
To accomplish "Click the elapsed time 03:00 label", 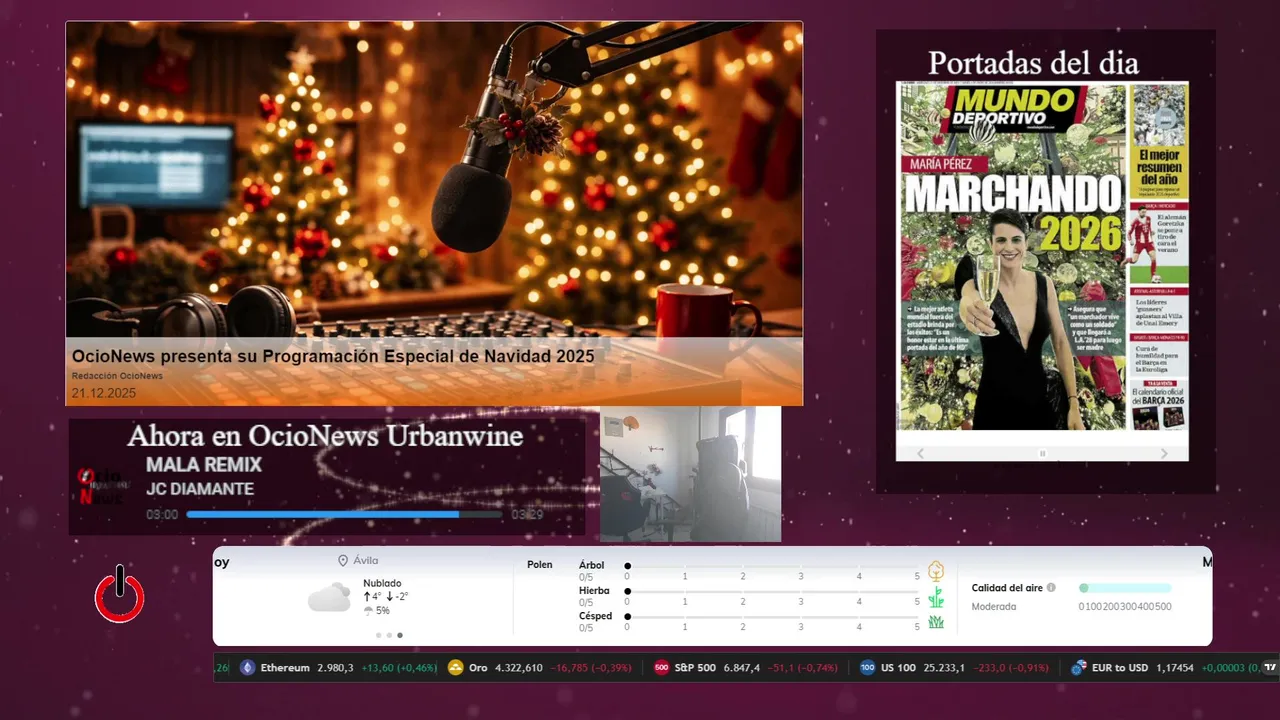I will pos(162,515).
